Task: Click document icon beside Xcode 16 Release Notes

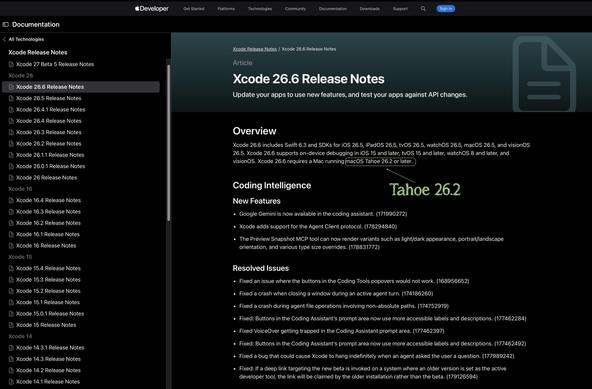Action: (11, 245)
